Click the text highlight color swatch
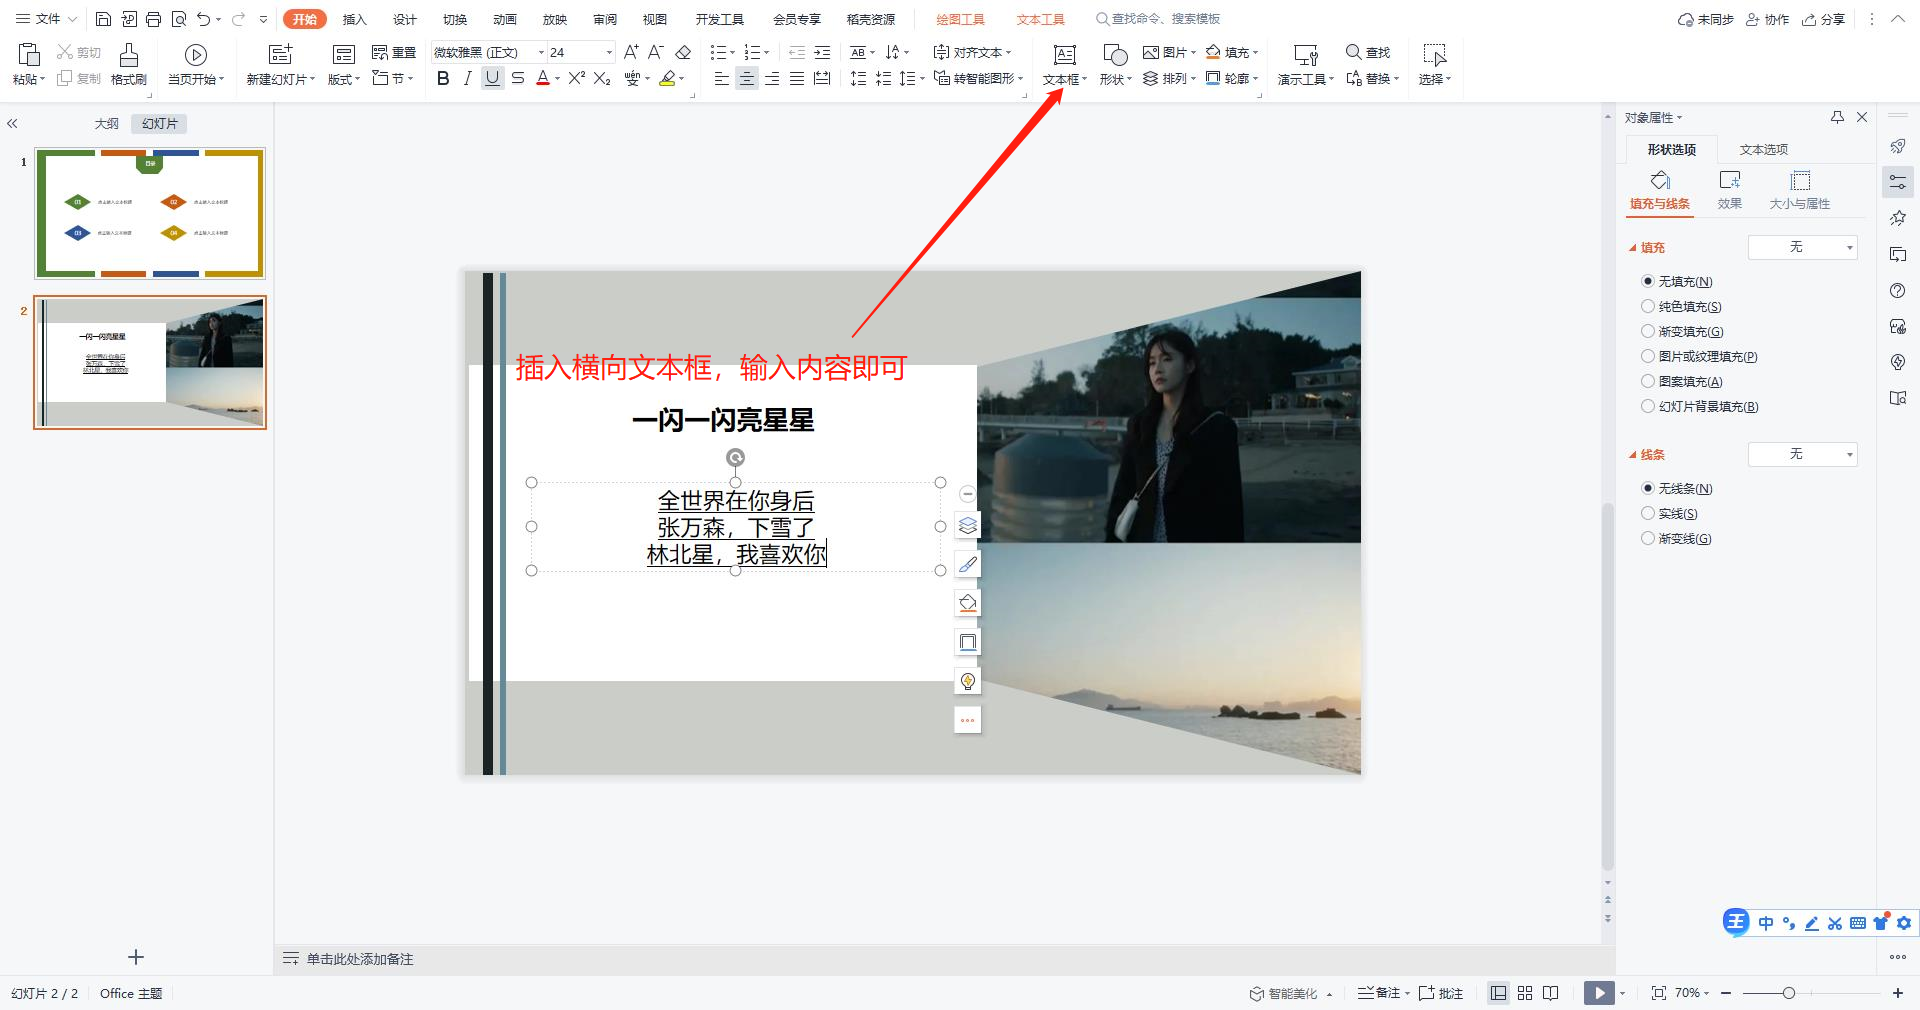 667,78
